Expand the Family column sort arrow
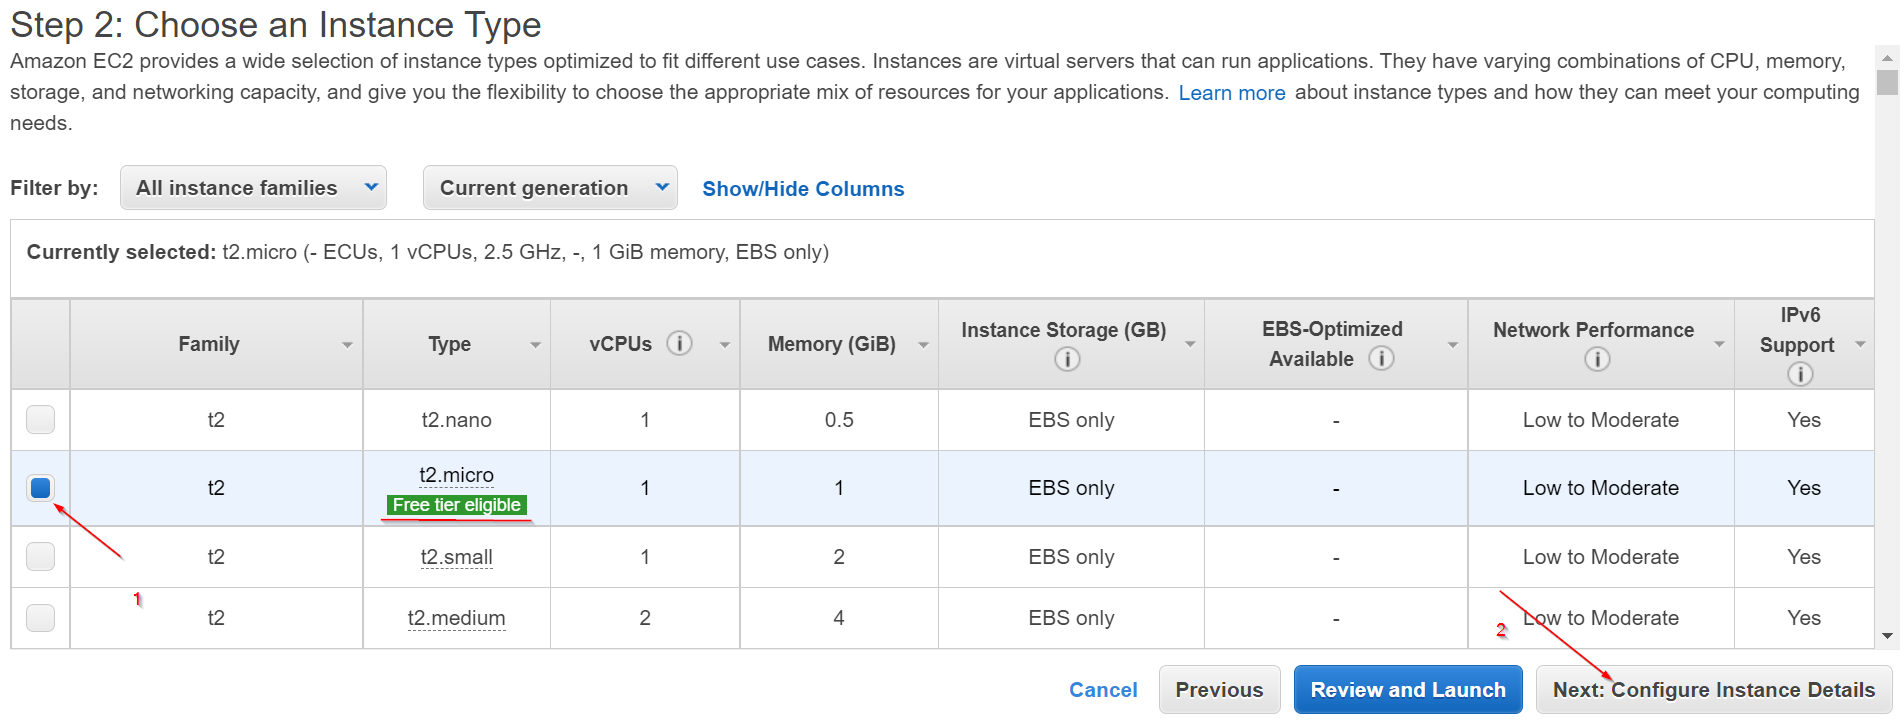 point(347,345)
